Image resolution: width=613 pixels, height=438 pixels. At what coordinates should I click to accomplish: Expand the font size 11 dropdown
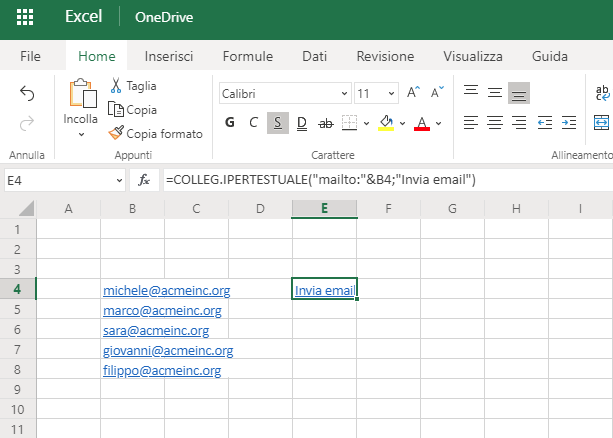point(391,93)
